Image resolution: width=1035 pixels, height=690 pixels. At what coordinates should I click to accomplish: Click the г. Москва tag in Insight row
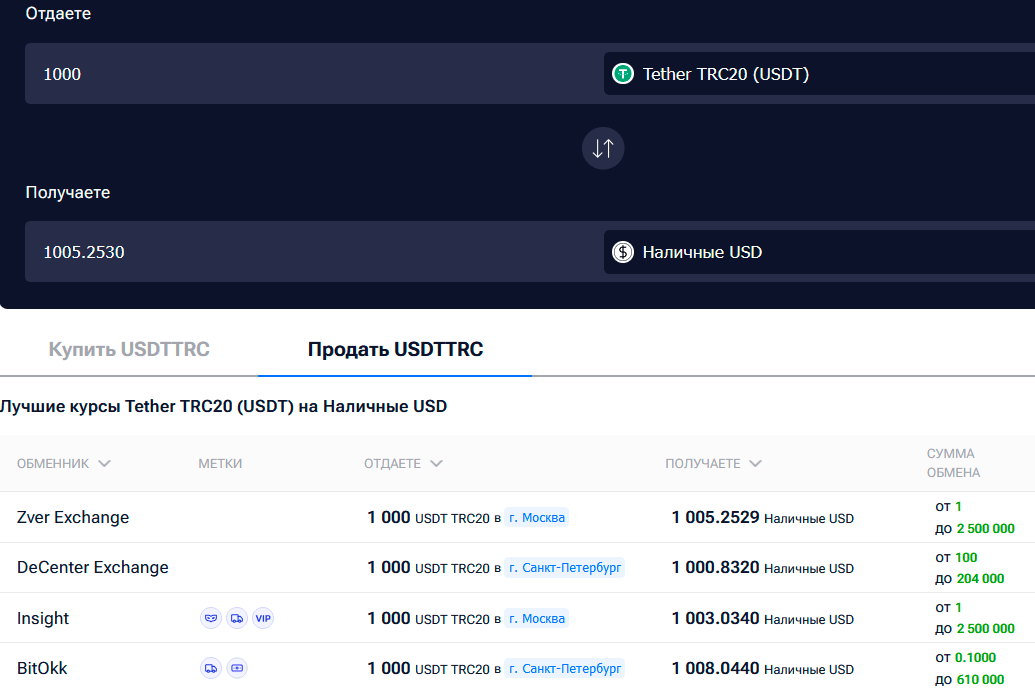[x=537, y=619]
